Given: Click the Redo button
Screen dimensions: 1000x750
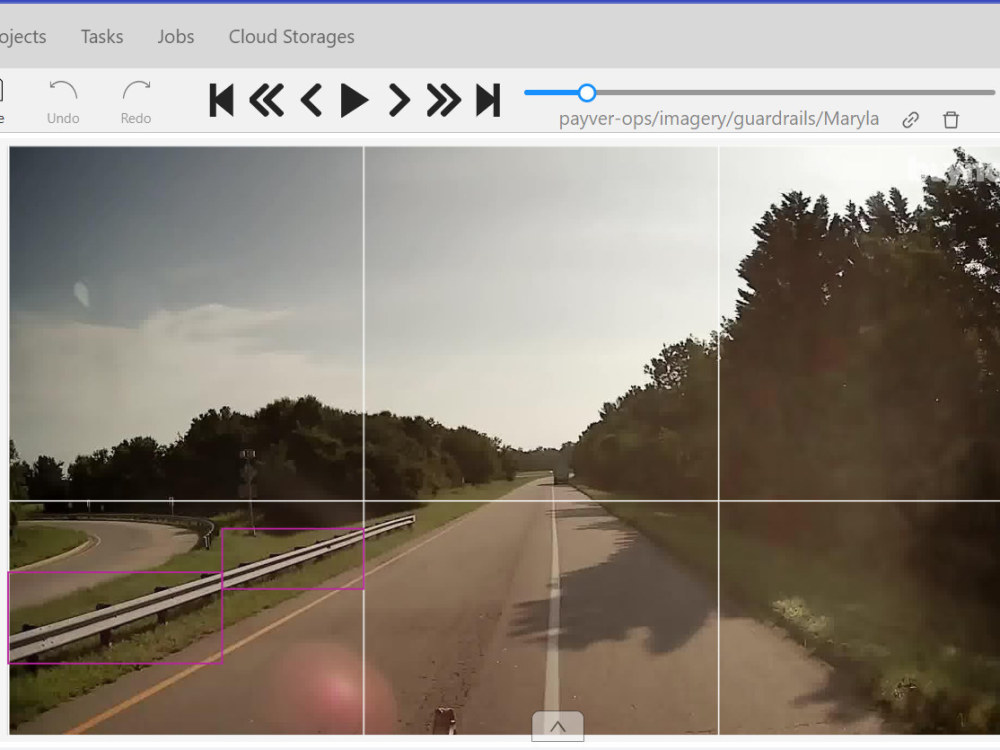Looking at the screenshot, I should 136,102.
